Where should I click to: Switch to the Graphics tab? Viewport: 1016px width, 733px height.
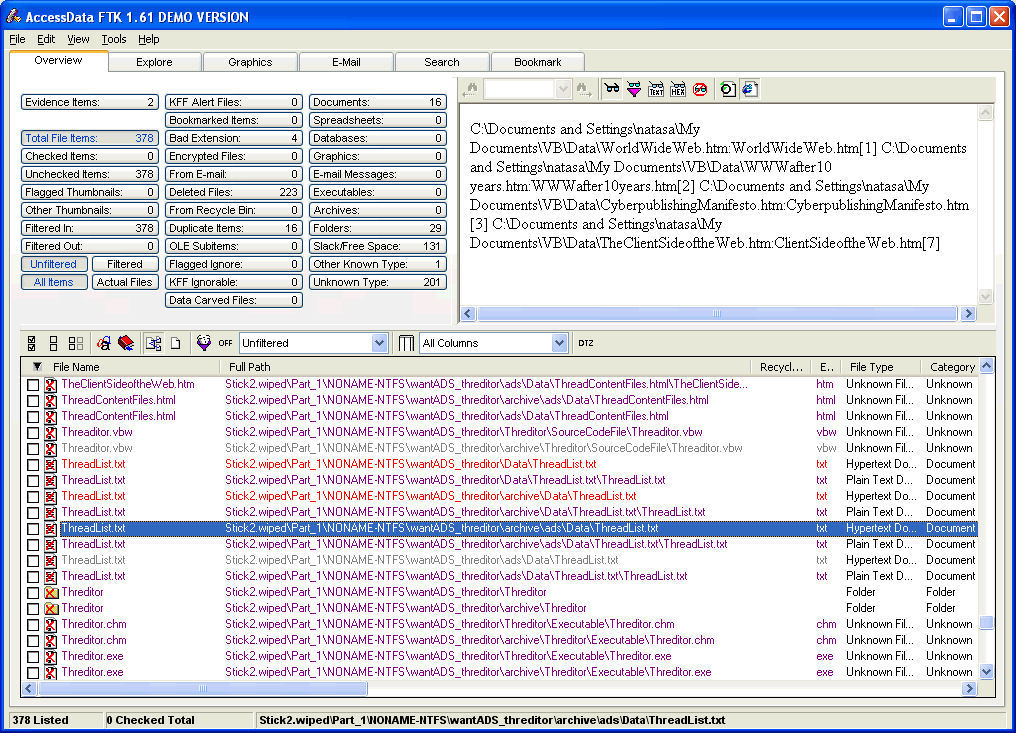pos(250,62)
